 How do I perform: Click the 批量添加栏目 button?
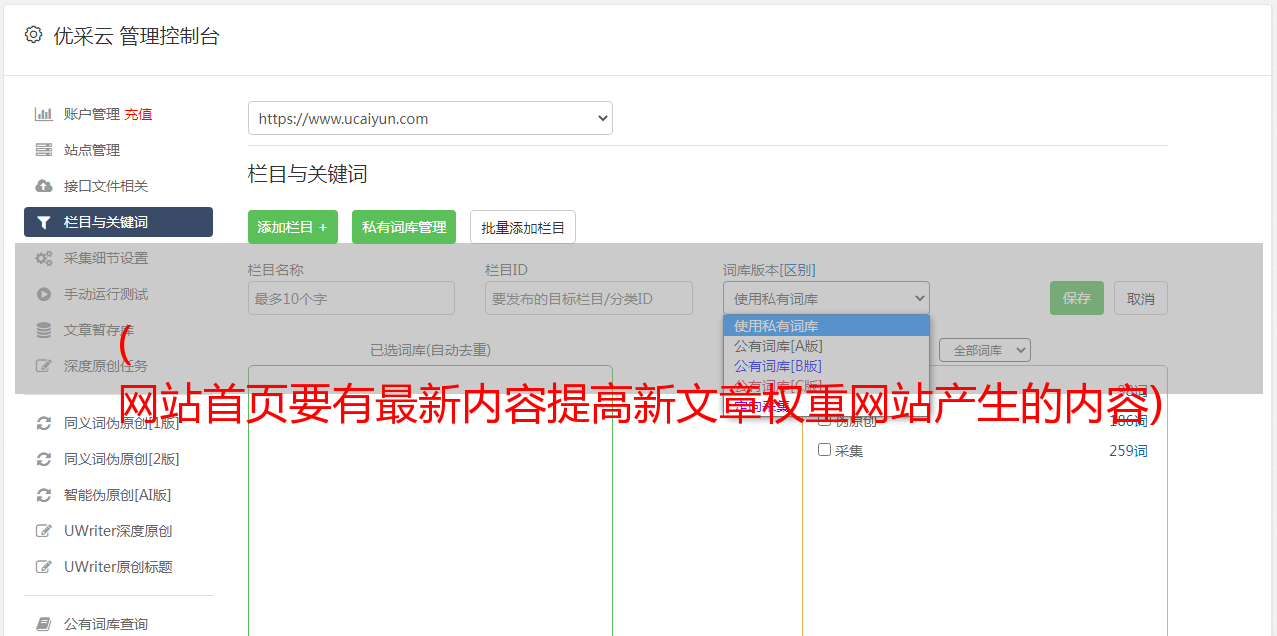click(523, 227)
